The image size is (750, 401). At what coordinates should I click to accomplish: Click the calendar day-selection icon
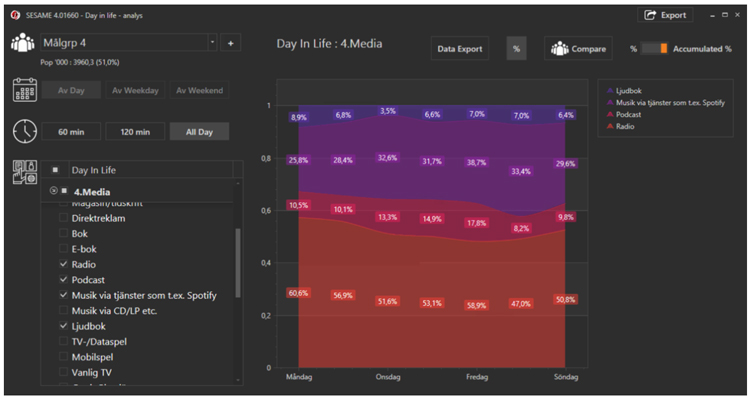[x=24, y=90]
